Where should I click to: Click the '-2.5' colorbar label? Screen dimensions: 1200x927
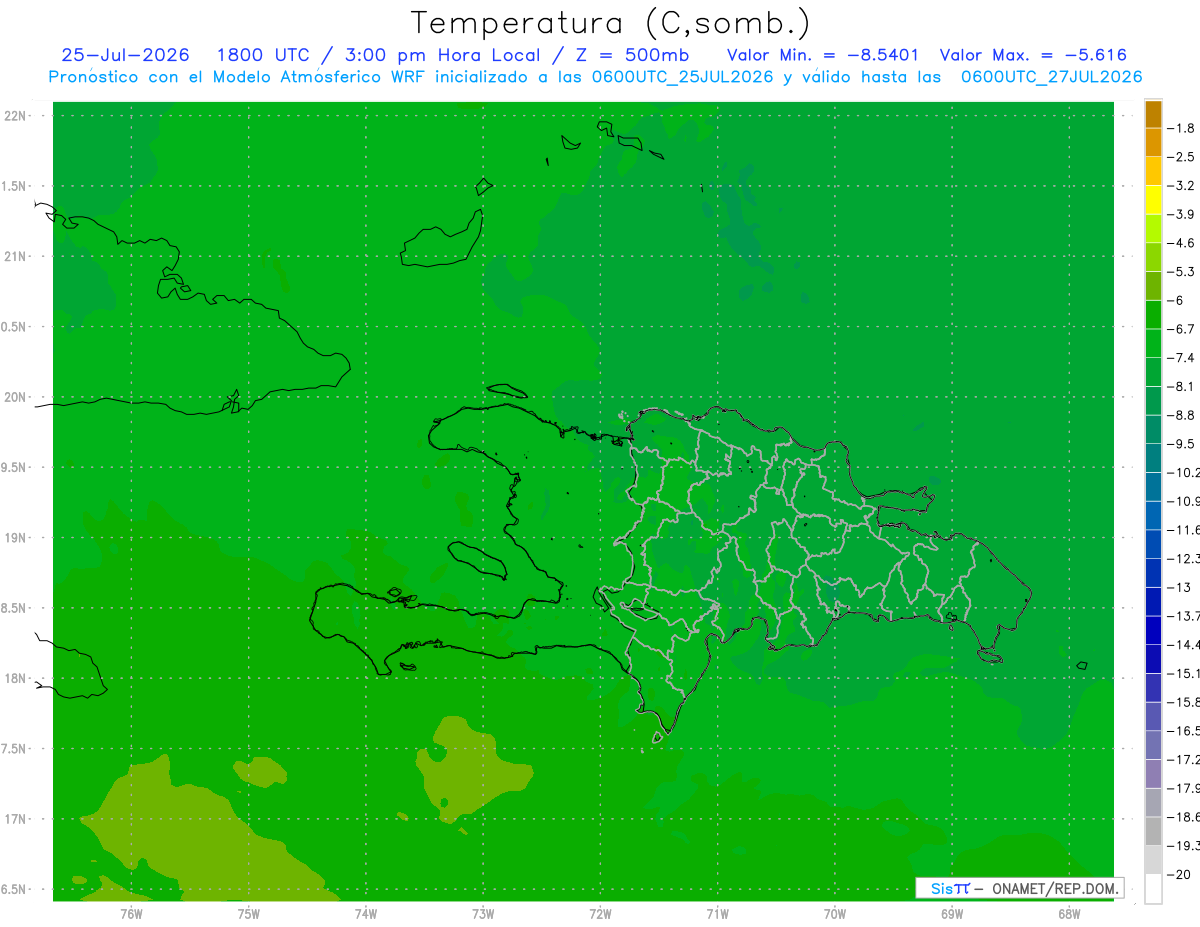tap(1180, 157)
